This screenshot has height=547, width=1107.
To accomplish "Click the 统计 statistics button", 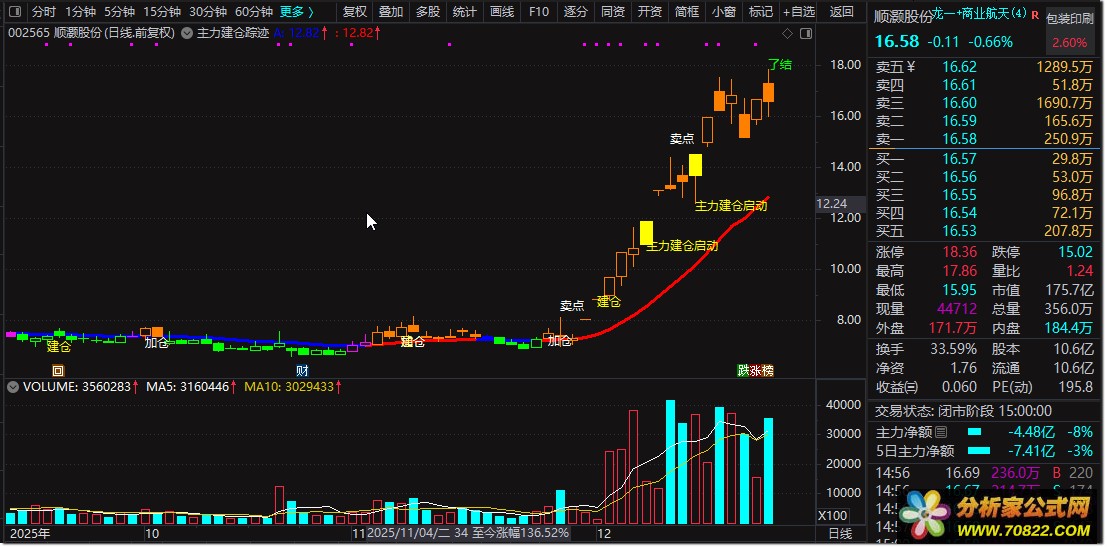I will click(464, 11).
